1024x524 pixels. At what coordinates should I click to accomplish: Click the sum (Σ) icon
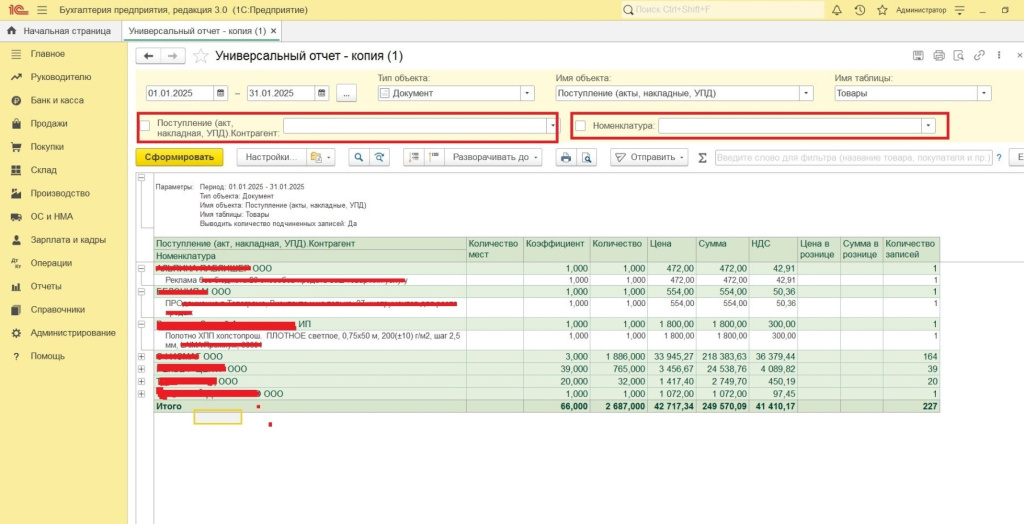coord(702,158)
